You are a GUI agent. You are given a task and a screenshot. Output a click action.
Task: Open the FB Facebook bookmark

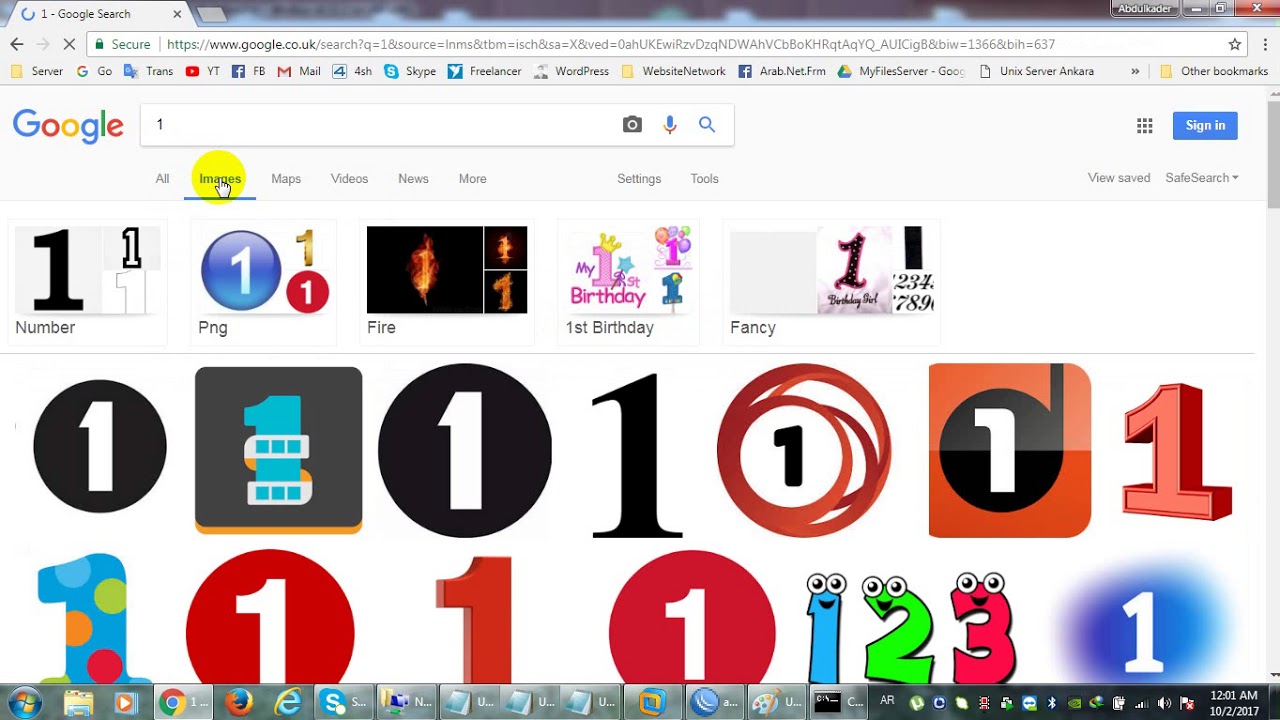click(x=248, y=72)
